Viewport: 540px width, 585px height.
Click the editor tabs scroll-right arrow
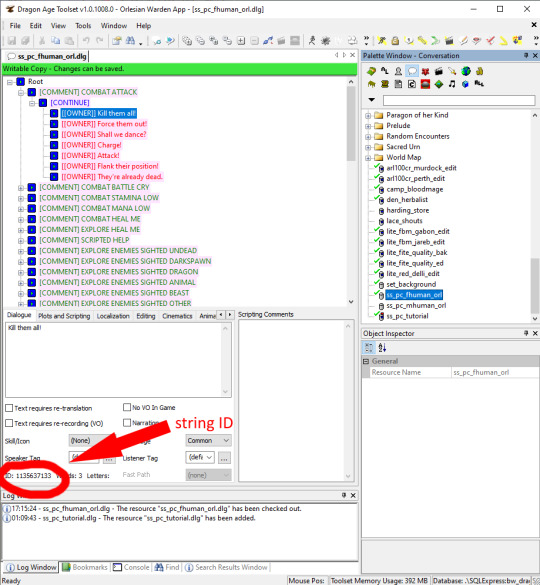point(230,315)
